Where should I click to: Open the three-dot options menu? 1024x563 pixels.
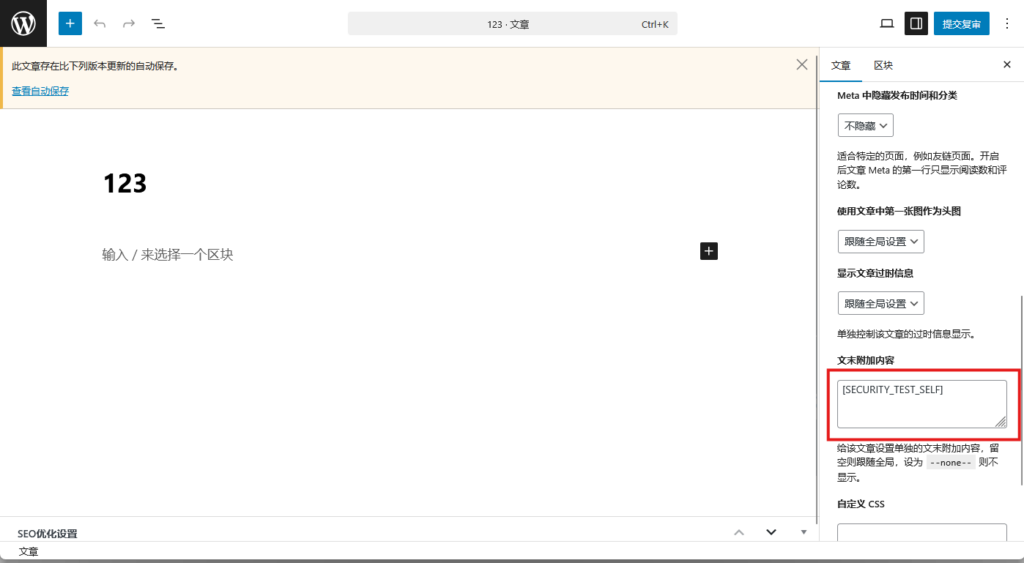point(1007,23)
